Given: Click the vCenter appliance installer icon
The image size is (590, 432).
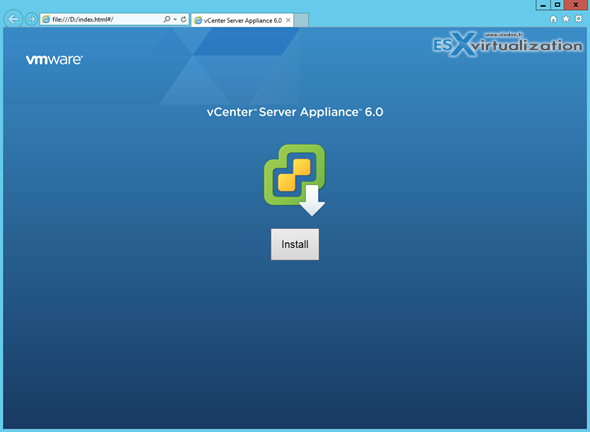Looking at the screenshot, I should click(295, 180).
